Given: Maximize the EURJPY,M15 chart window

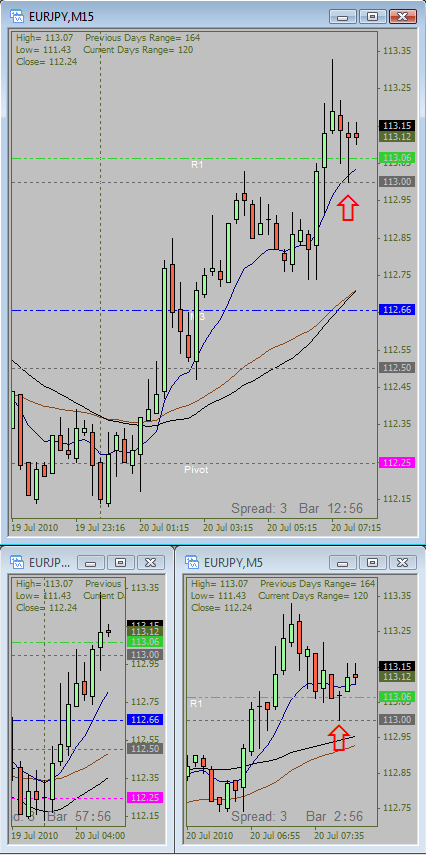Looking at the screenshot, I should click(x=372, y=16).
